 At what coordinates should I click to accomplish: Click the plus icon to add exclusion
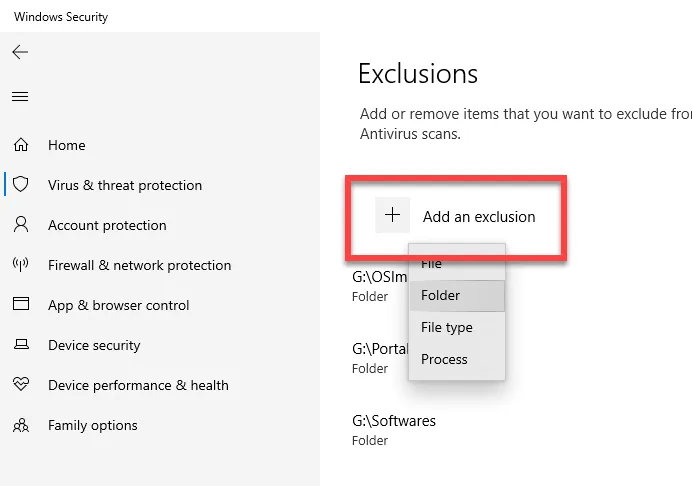coord(392,215)
